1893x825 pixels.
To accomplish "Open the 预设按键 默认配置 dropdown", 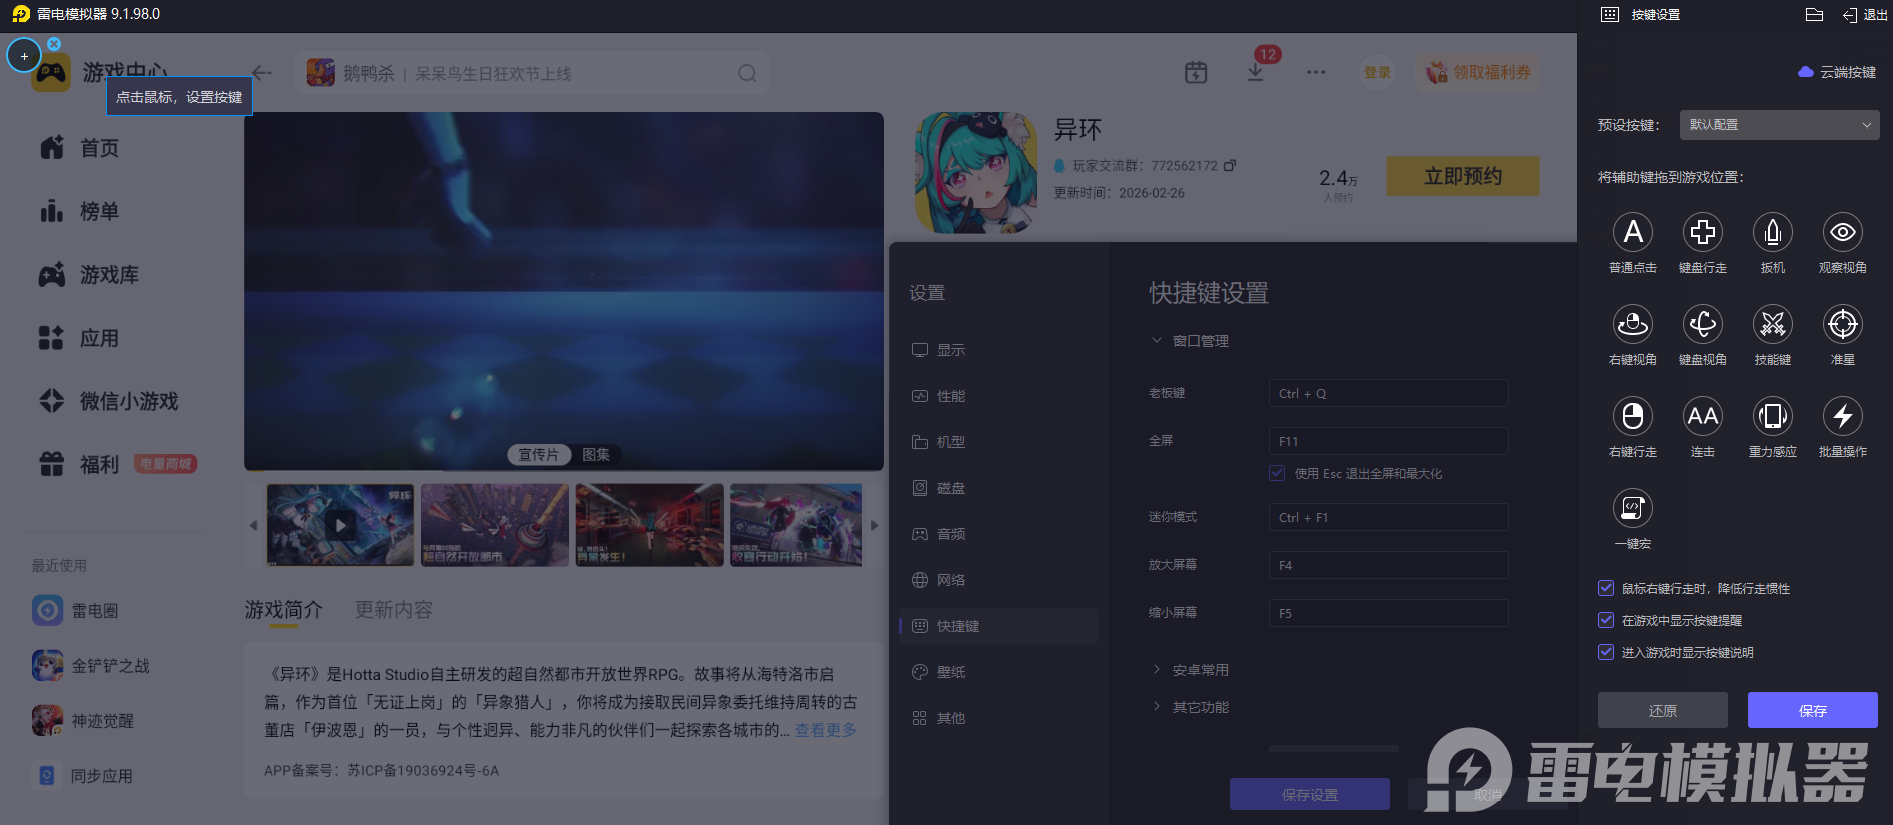I will click(1779, 125).
